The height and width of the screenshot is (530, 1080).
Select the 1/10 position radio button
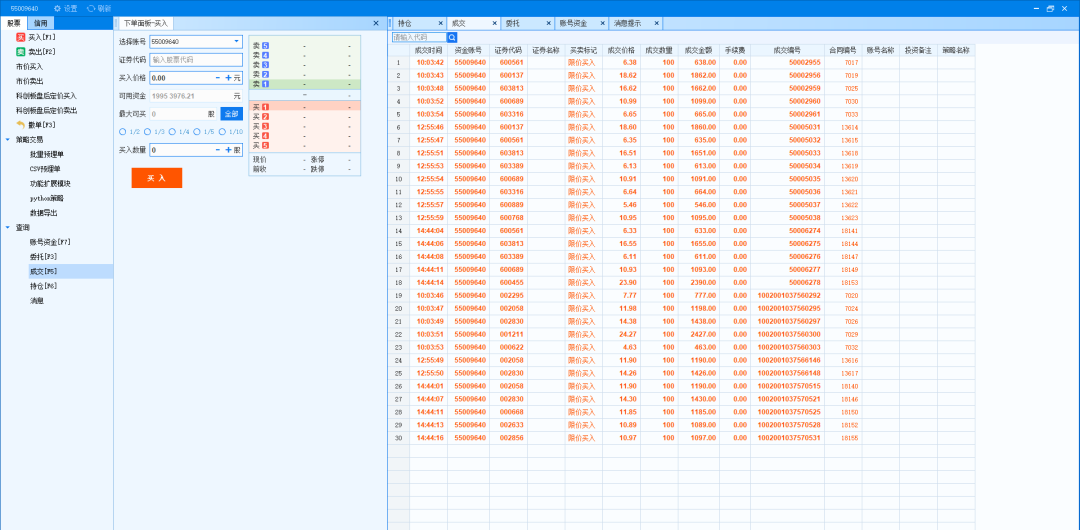click(x=222, y=132)
